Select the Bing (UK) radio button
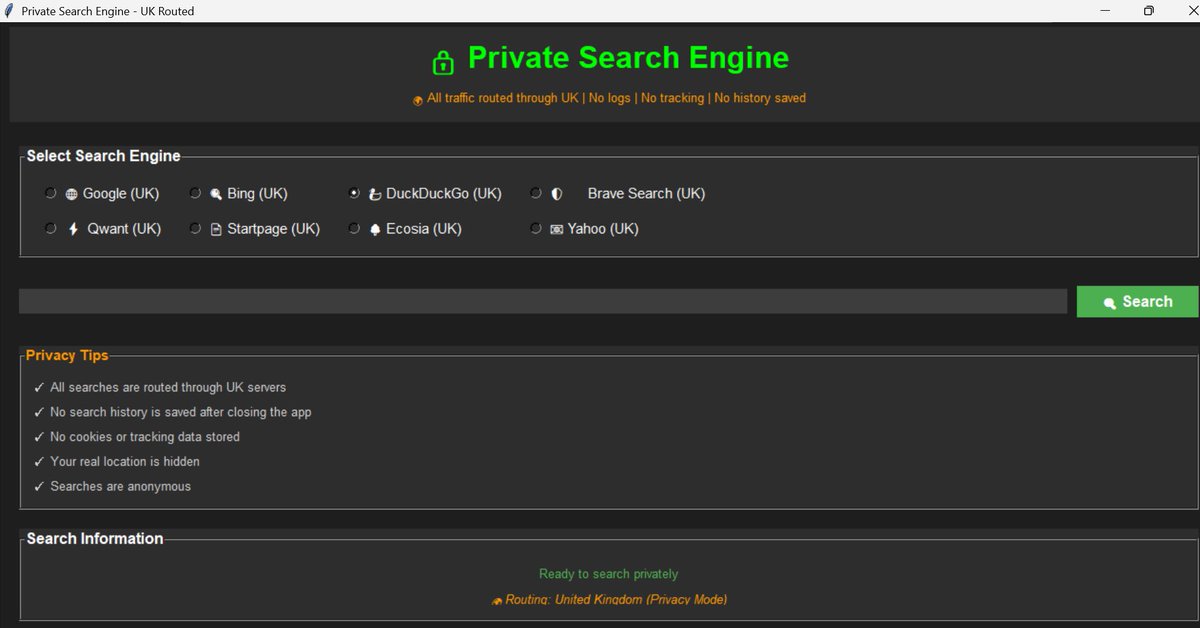This screenshot has width=1200, height=628. [196, 193]
